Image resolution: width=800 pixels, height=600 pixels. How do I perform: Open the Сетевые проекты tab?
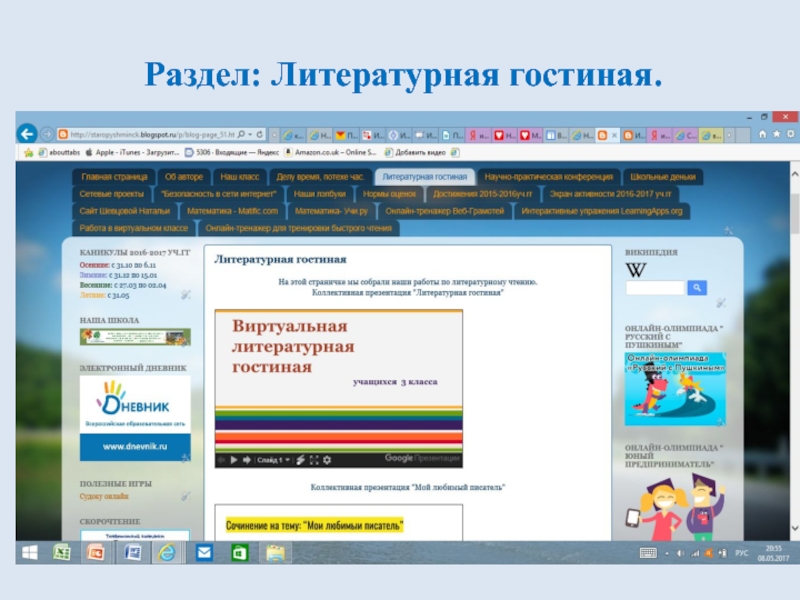click(112, 194)
